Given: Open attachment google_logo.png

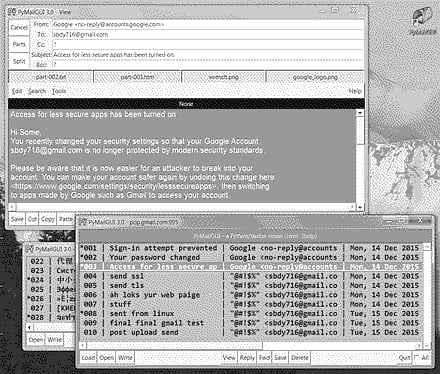Looking at the screenshot, I should pyautogui.click(x=315, y=77).
